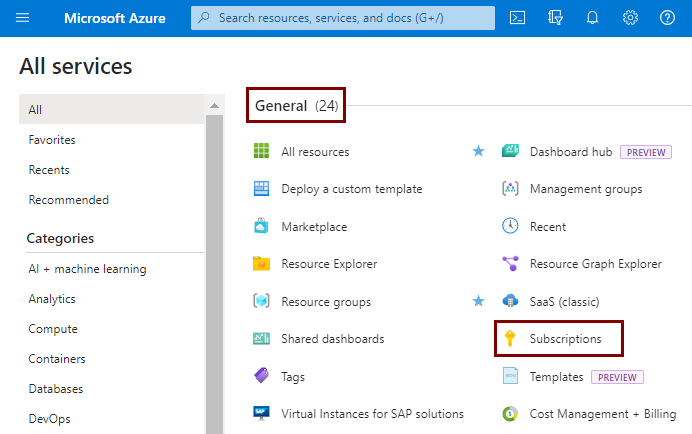
Task: Open the notifications bell
Action: click(x=592, y=18)
